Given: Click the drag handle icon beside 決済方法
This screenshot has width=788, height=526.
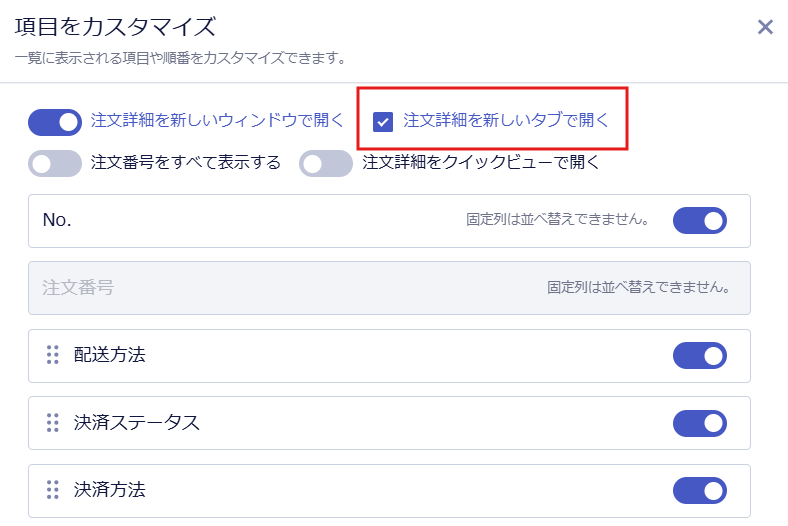Looking at the screenshot, I should coord(53,489).
